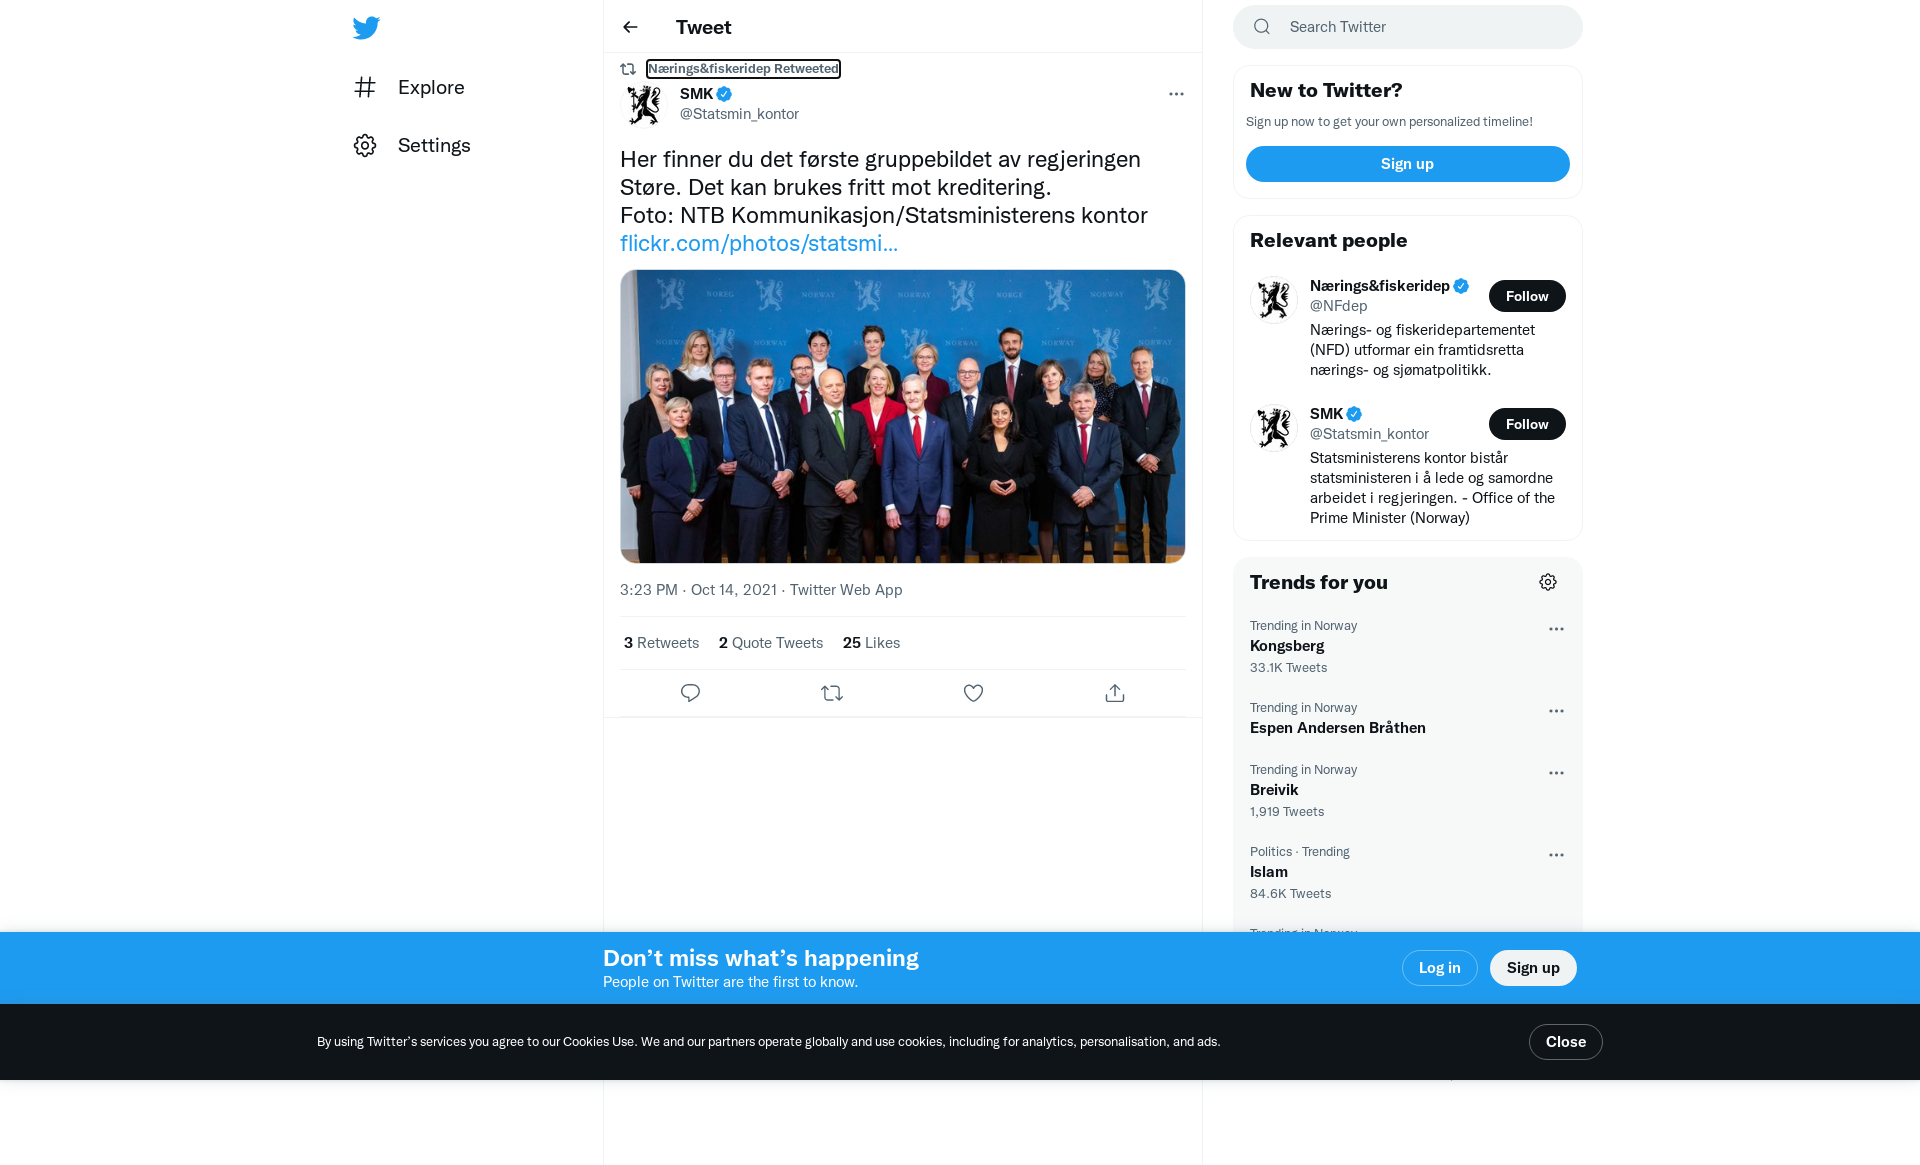Follow Nærings&fiskeridep account
The image size is (1920, 1165).
coord(1526,296)
